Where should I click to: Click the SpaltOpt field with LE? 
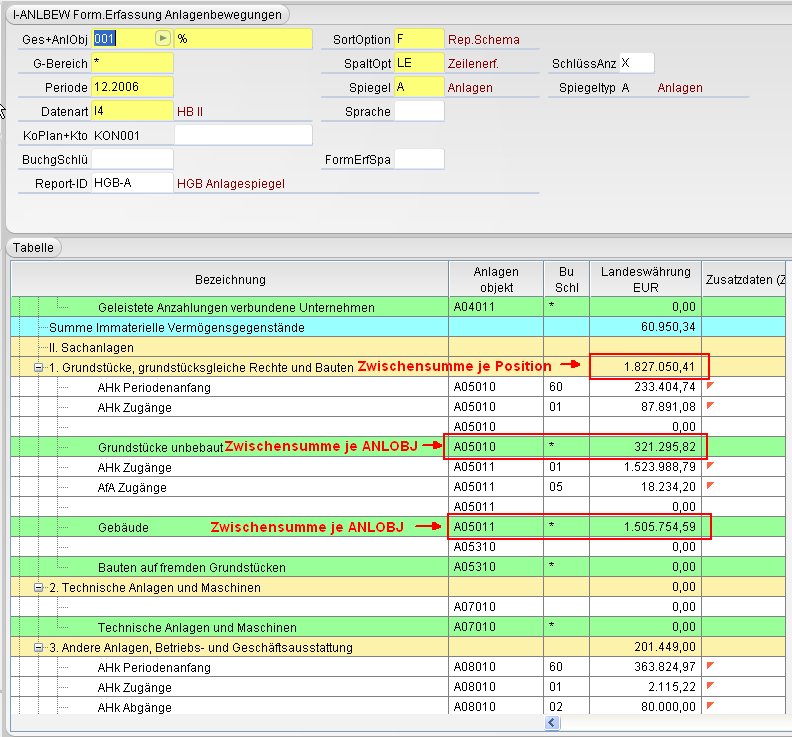(x=419, y=63)
